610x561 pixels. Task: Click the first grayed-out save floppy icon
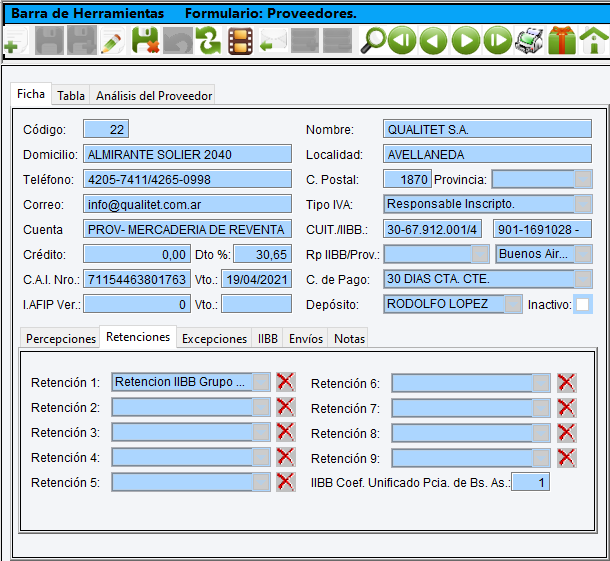[x=49, y=41]
